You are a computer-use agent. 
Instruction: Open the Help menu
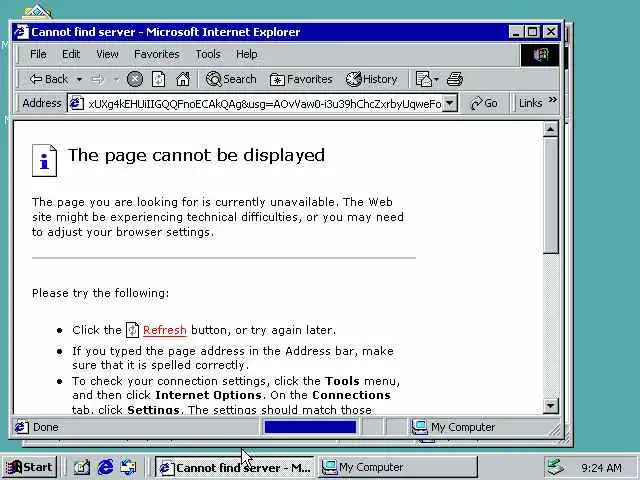(247, 54)
